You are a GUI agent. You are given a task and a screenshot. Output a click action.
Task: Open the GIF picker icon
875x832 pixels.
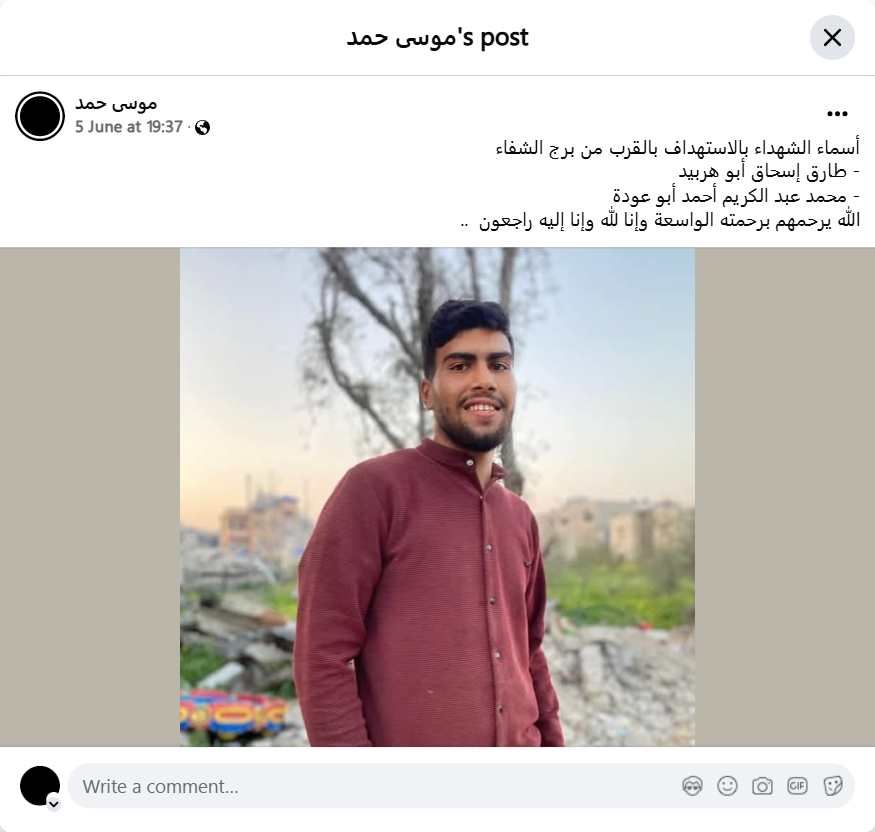coord(797,786)
